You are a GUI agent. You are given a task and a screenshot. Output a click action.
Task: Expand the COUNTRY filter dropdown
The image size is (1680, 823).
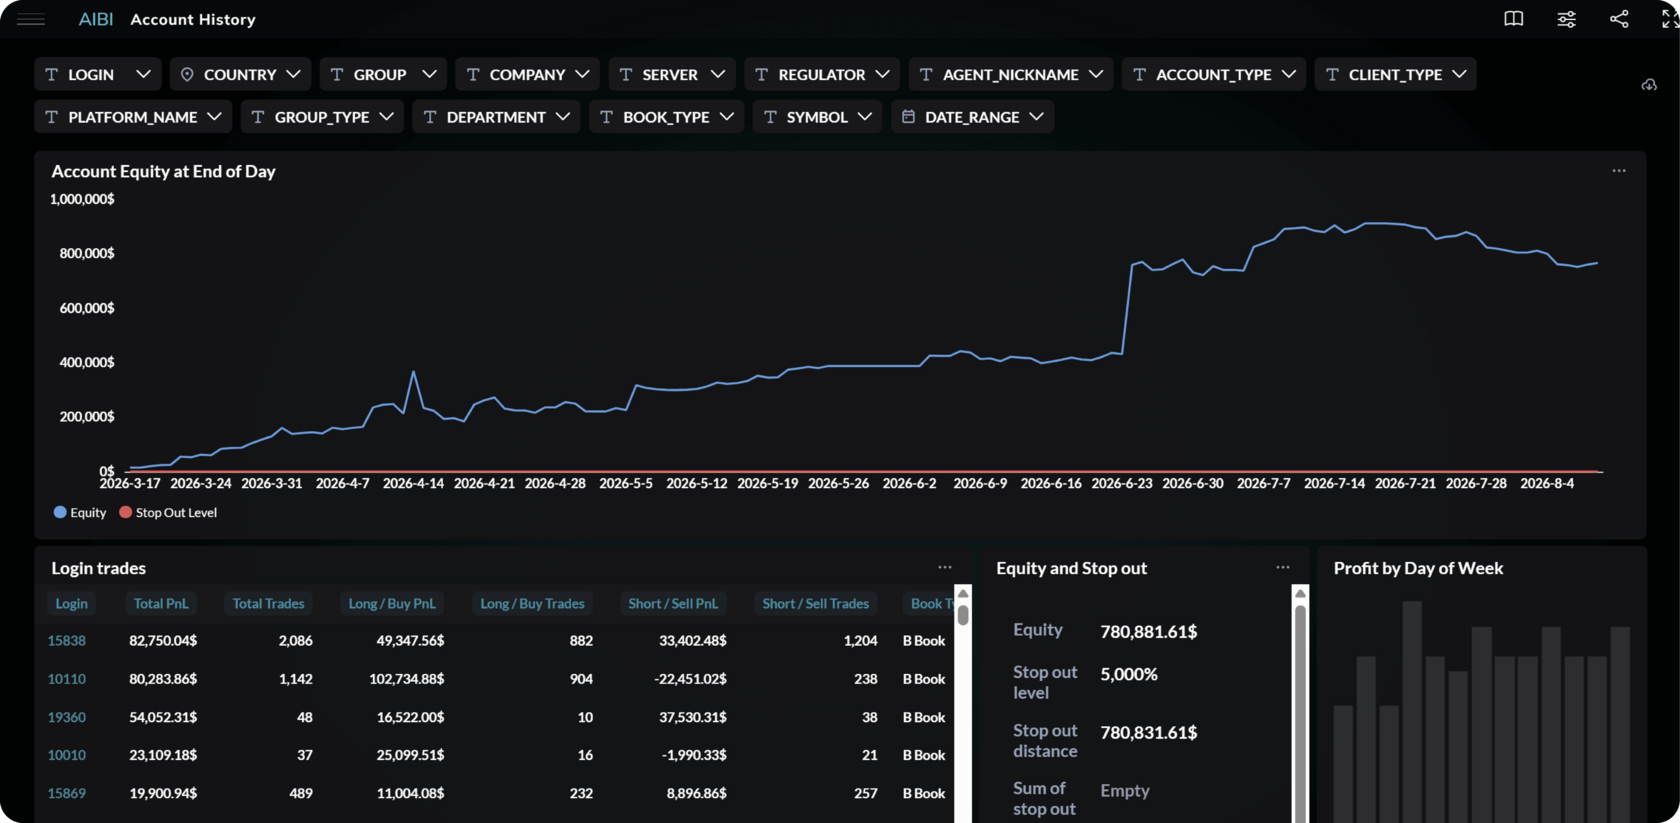click(240, 74)
